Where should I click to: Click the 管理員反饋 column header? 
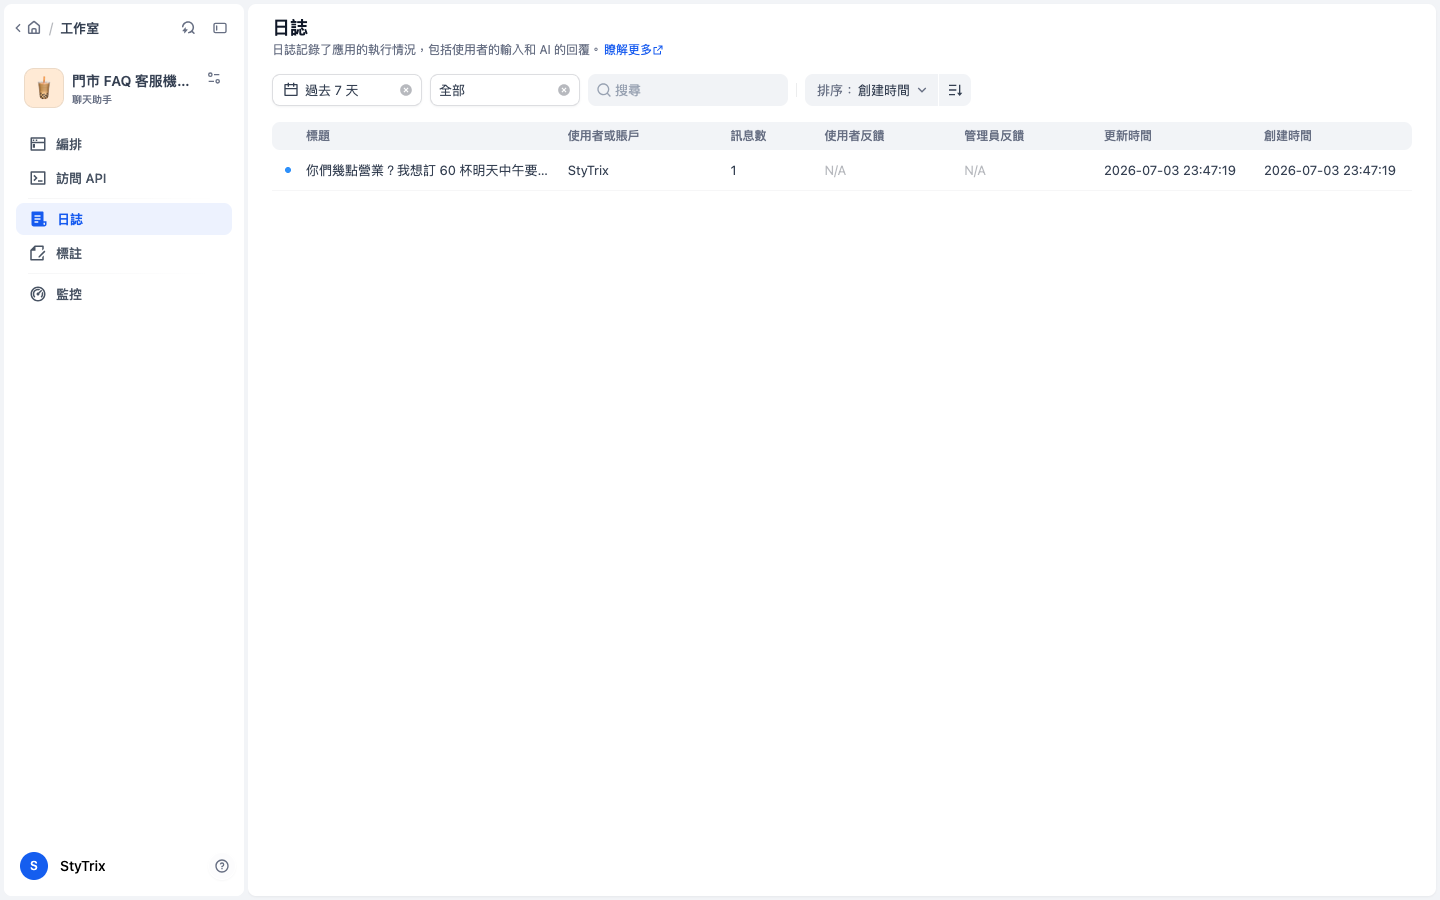[994, 136]
